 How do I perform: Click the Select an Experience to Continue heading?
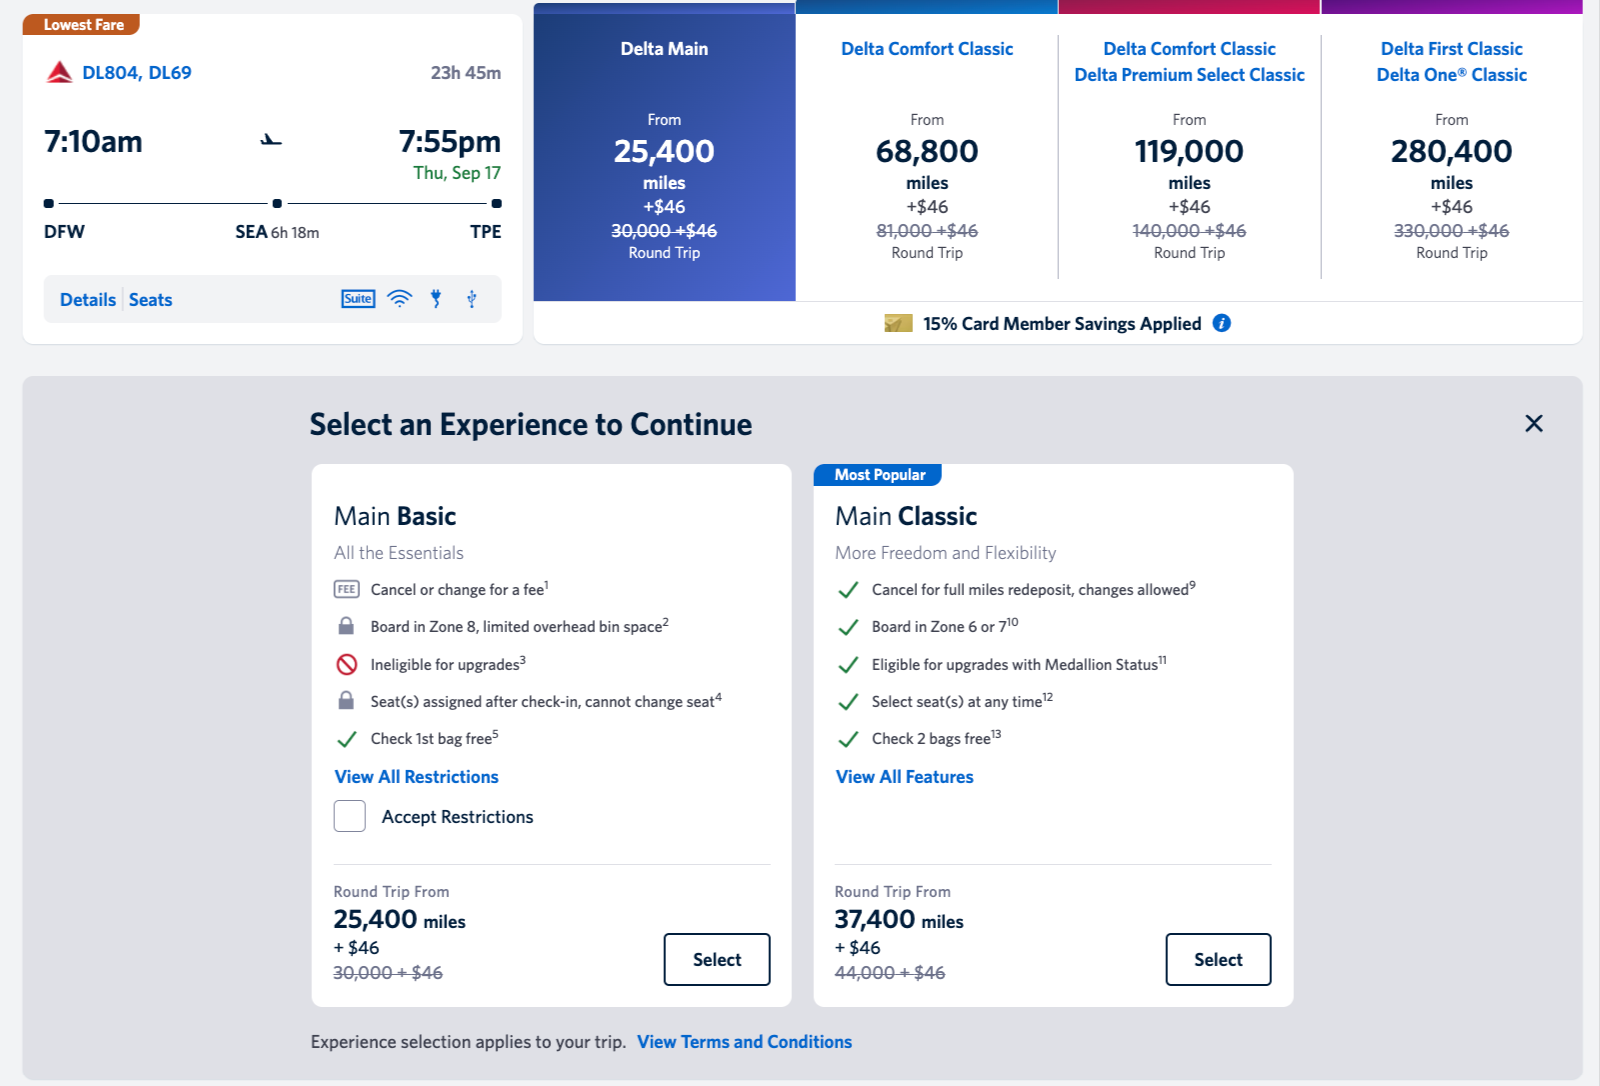531,425
